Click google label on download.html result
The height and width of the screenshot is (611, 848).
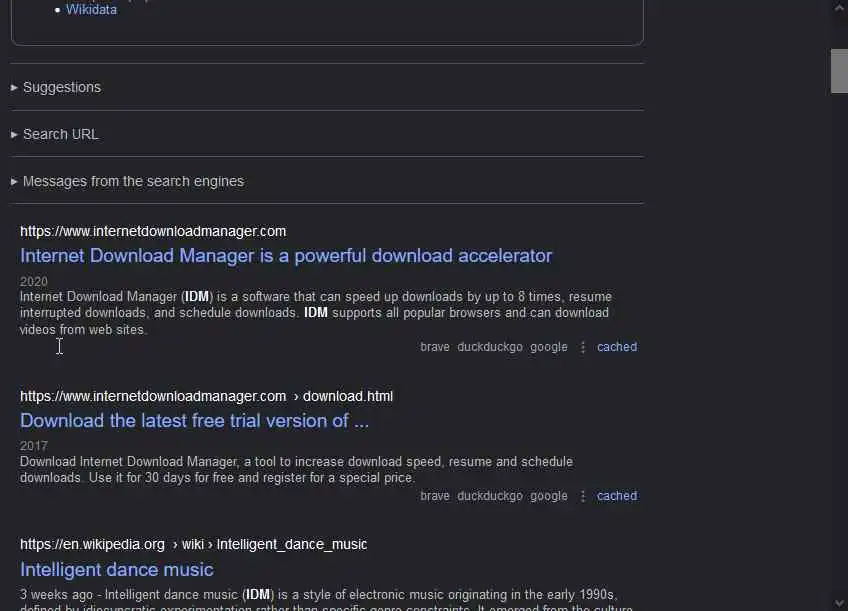pos(549,496)
